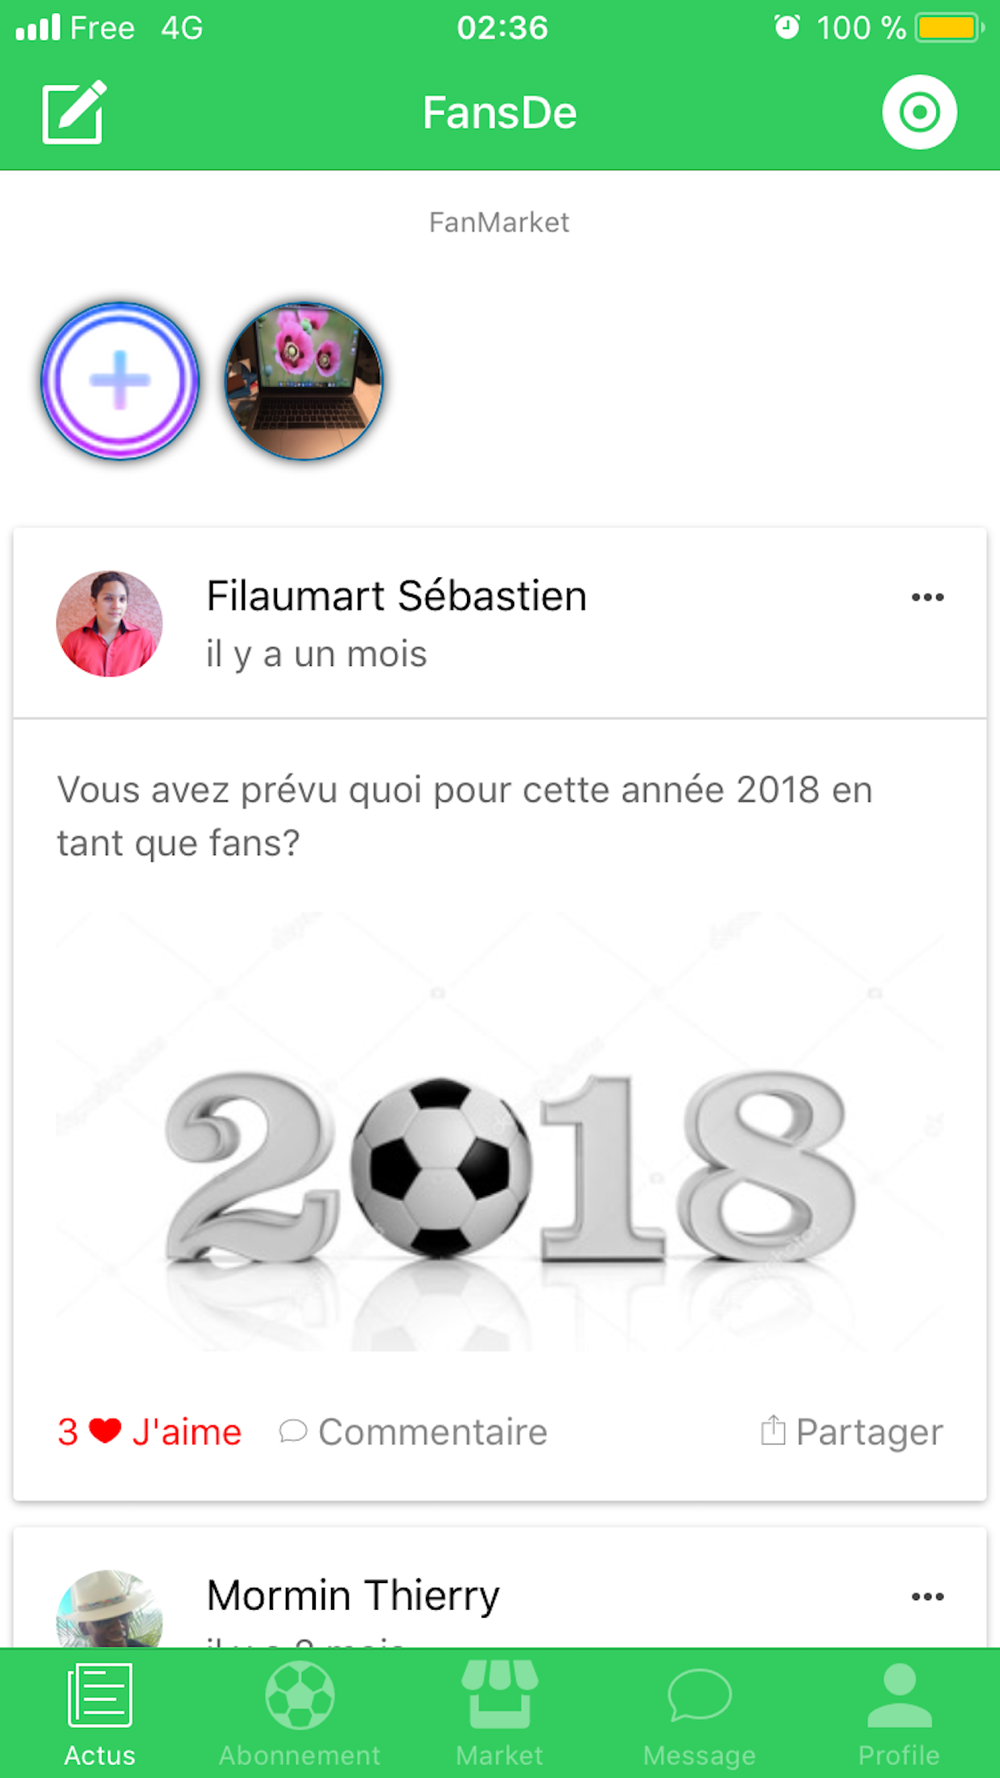Switch to the Actus tab
Image resolution: width=1000 pixels, height=1778 pixels.
click(100, 1714)
